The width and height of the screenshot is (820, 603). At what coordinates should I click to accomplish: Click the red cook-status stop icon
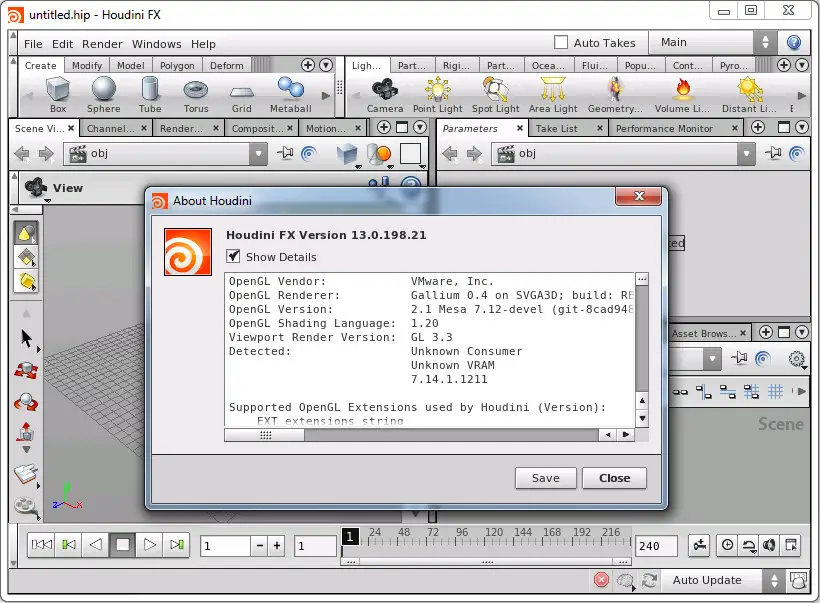pos(601,579)
